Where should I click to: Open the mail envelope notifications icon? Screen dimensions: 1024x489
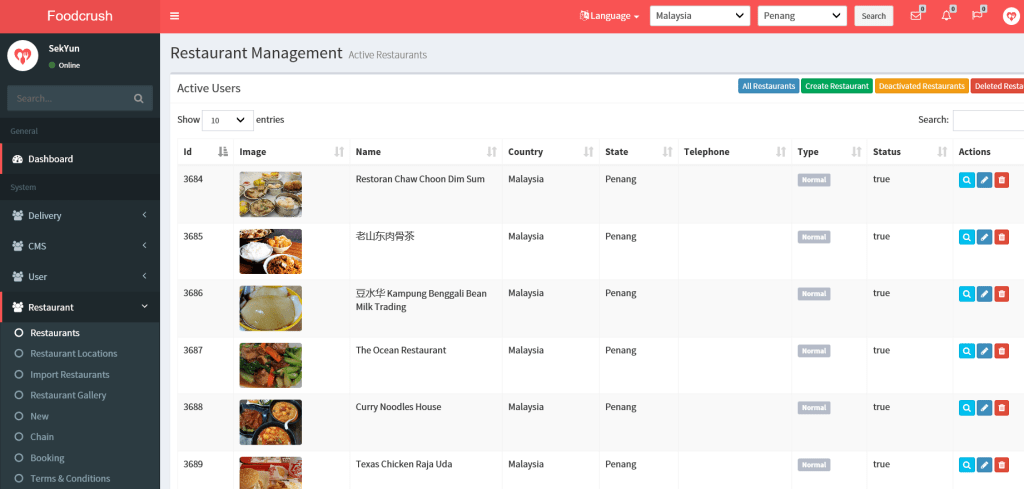(915, 15)
